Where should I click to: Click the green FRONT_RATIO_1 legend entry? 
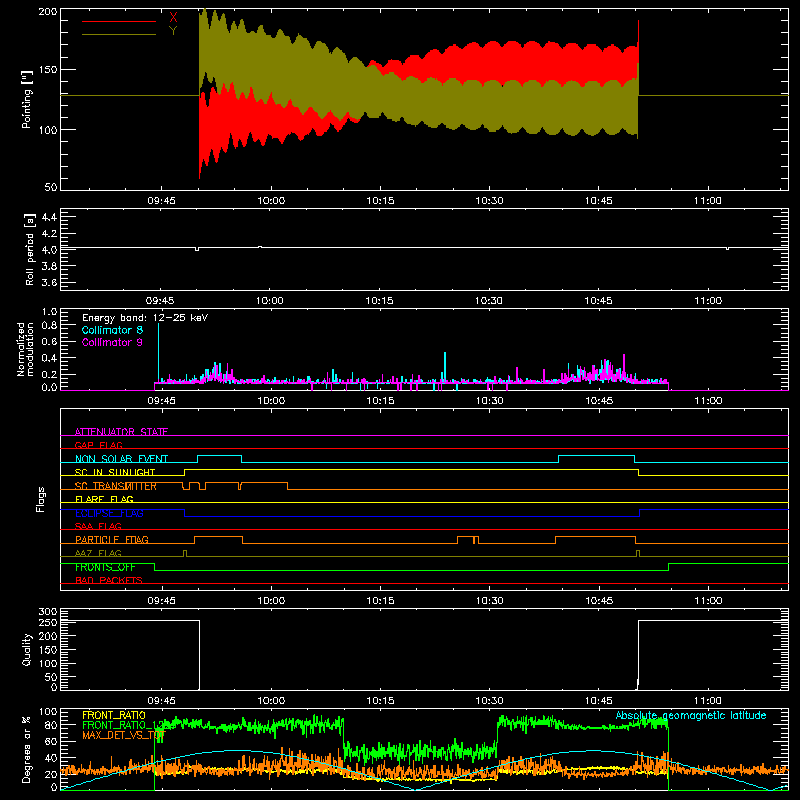[122, 725]
